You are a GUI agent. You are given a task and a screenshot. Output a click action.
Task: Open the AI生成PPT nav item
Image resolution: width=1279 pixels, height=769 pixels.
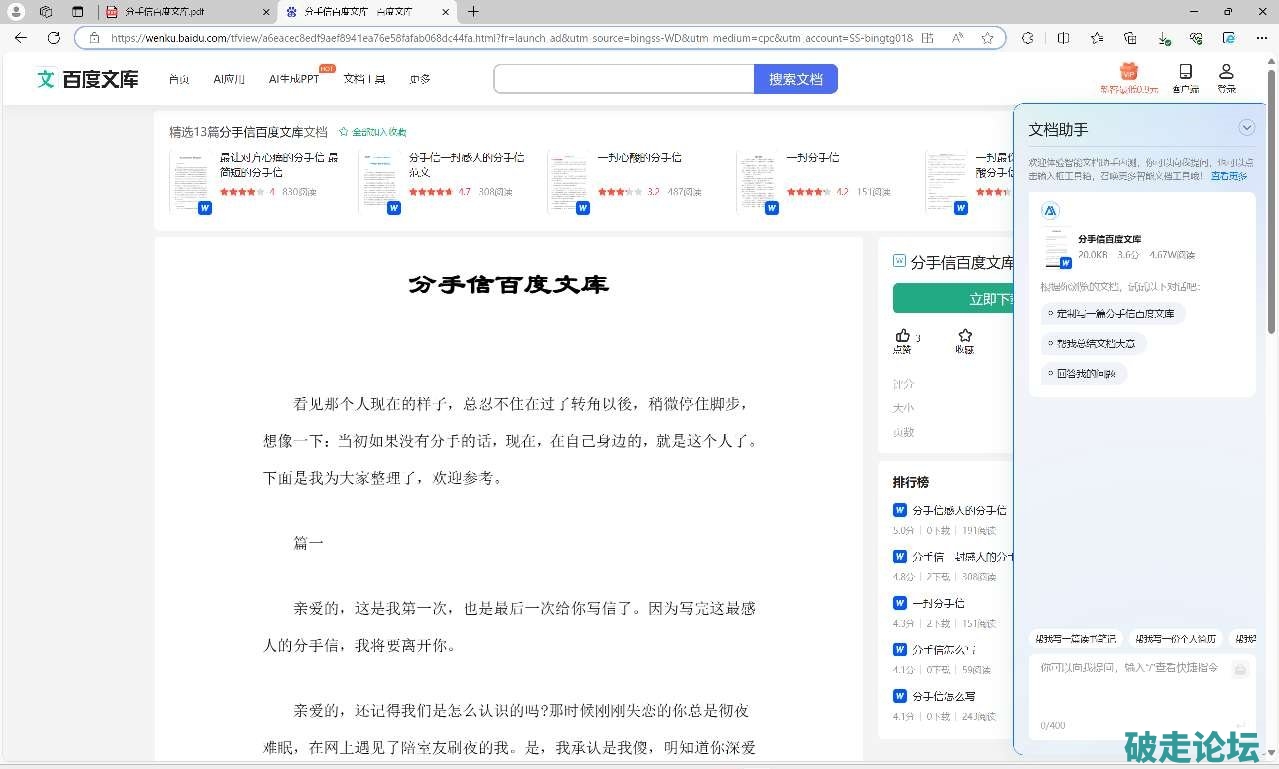tap(294, 79)
